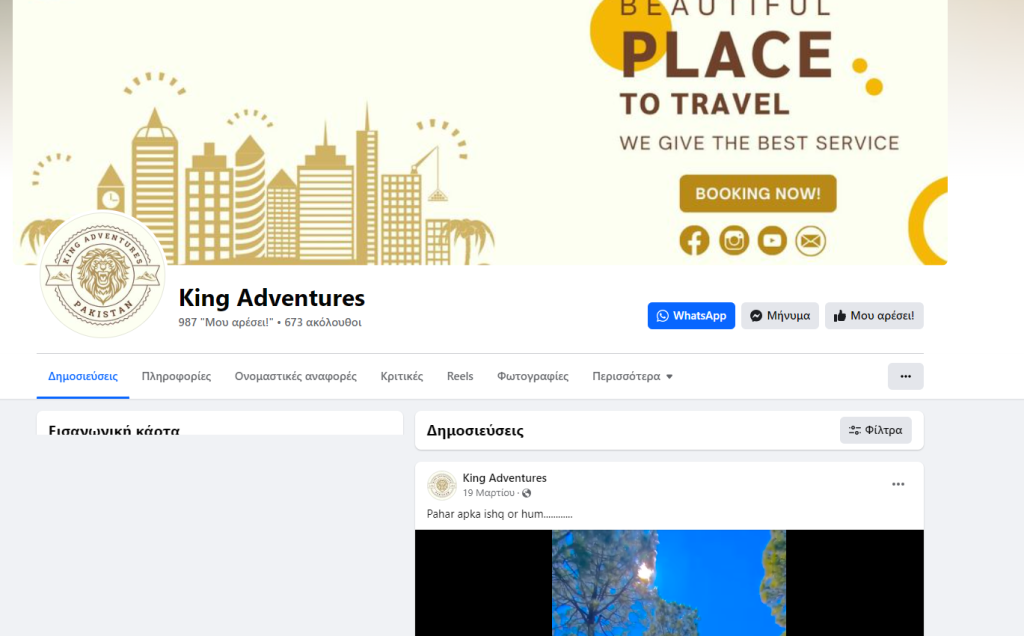Screen dimensions: 1024x636
Task: Contact the page via the WhatsApp button
Action: [x=691, y=315]
